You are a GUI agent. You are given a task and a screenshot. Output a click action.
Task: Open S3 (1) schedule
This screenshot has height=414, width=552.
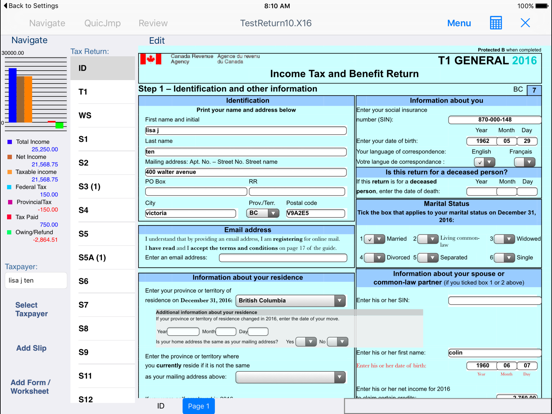102,187
